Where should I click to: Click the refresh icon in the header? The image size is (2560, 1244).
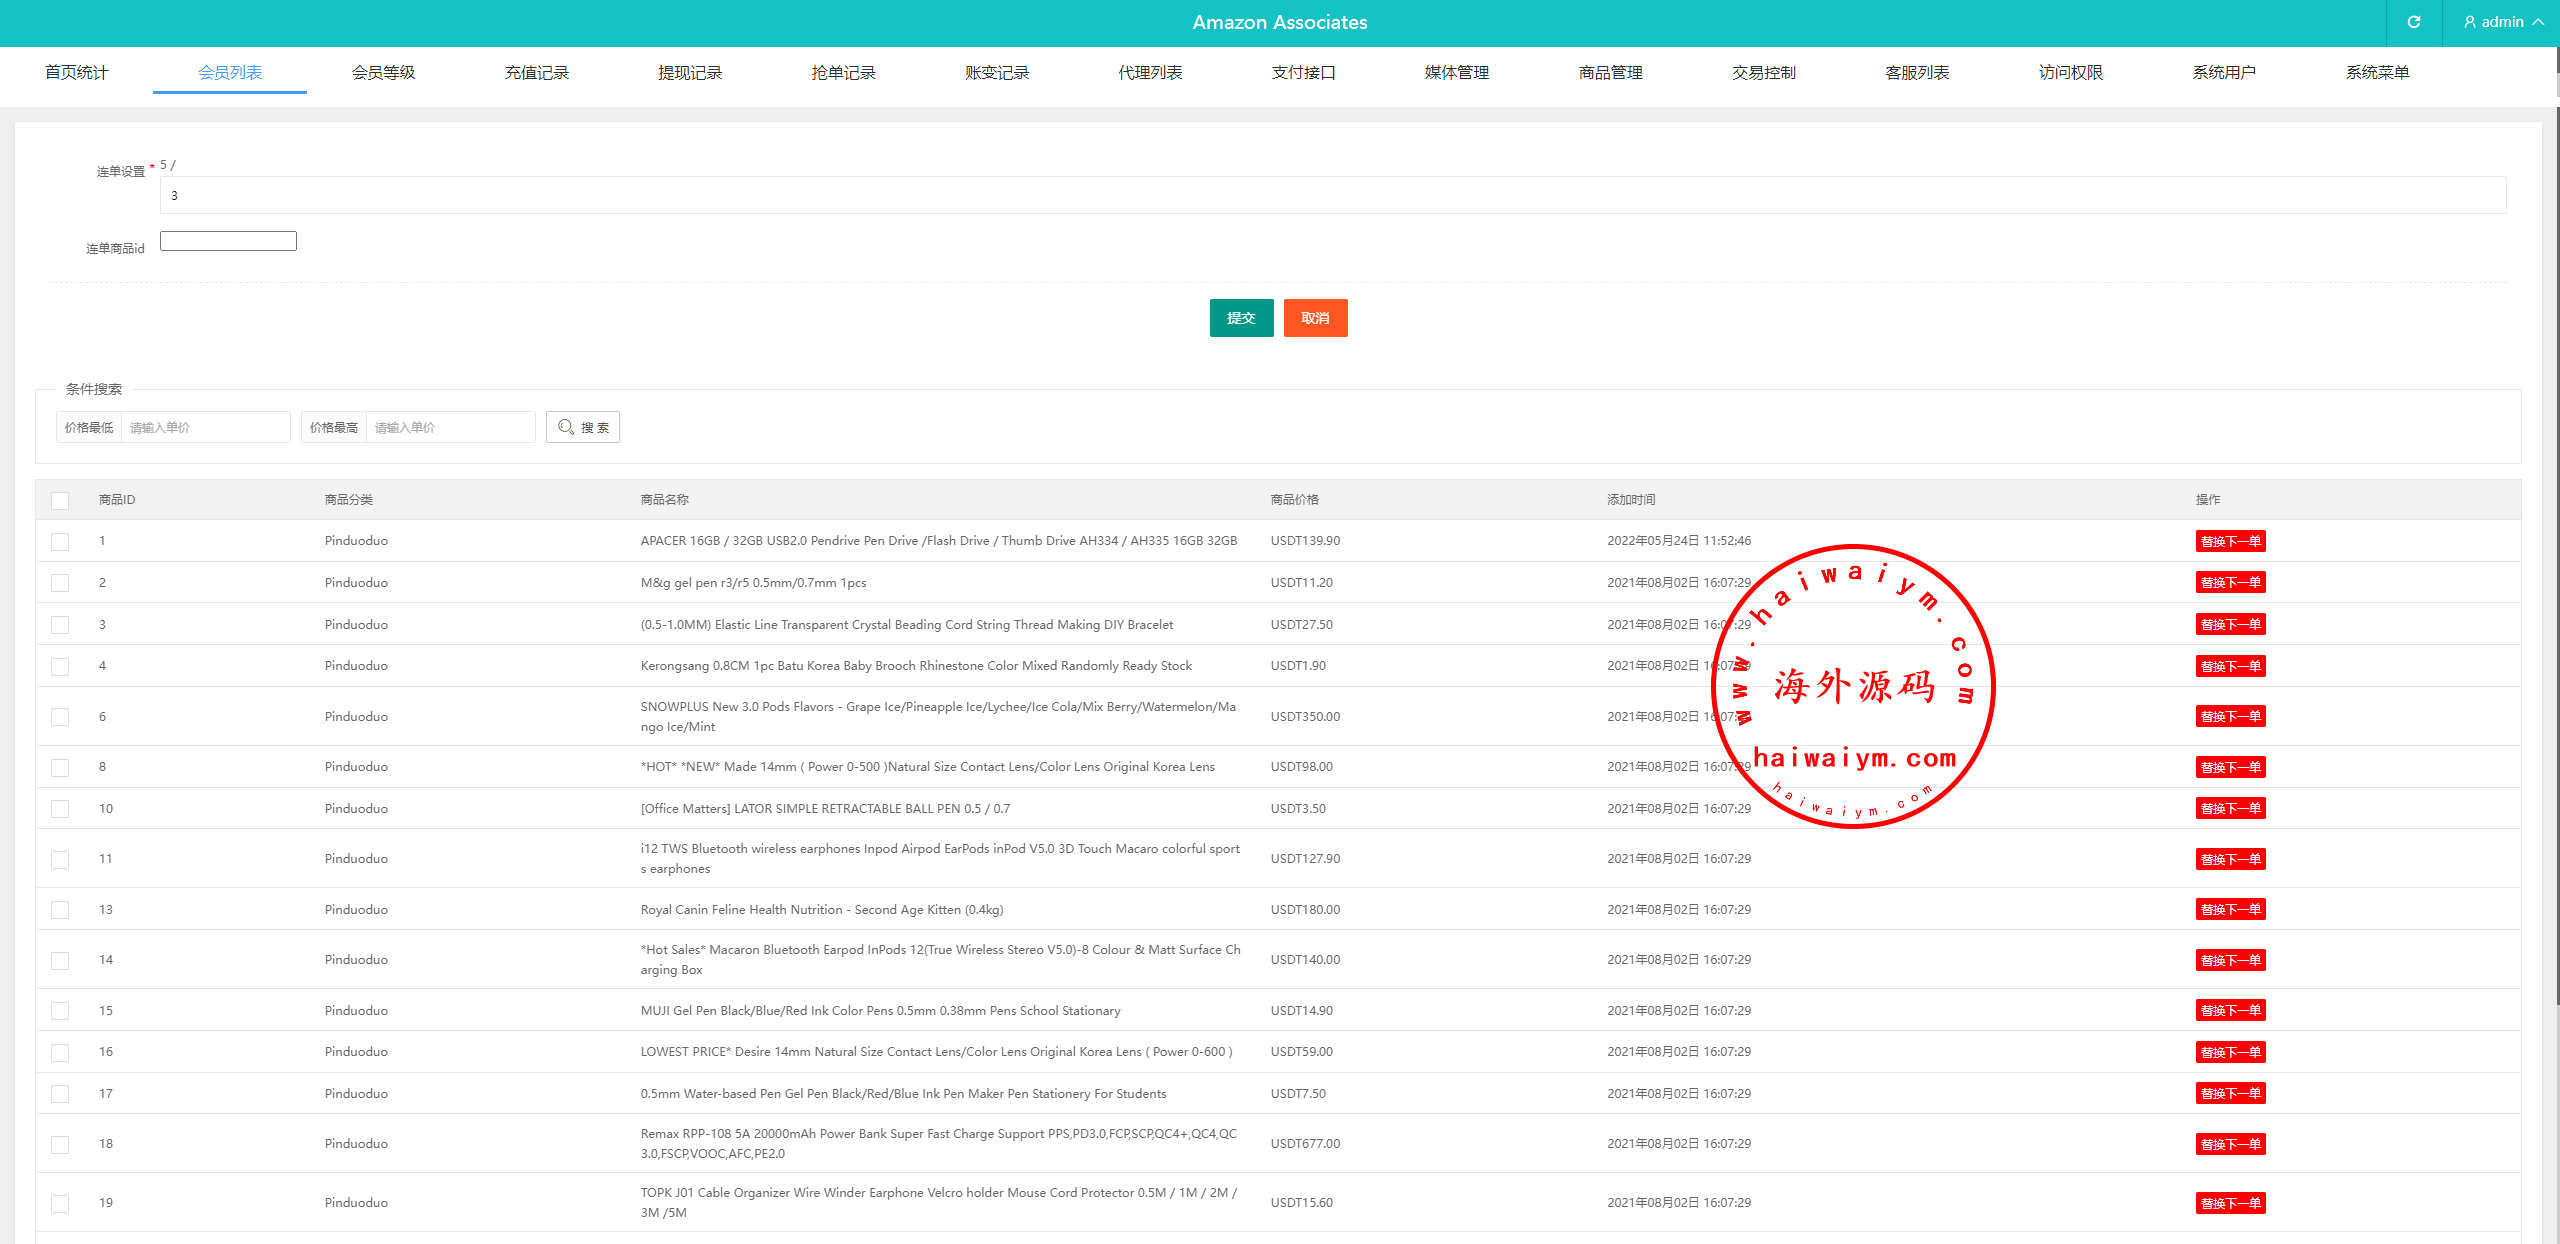point(2413,22)
